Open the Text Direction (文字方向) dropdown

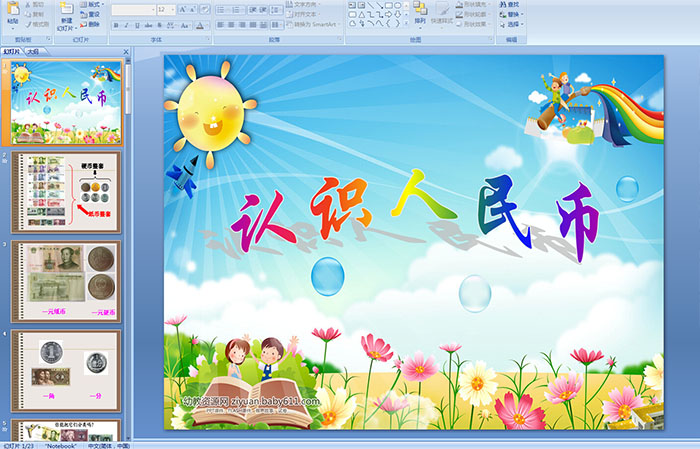pos(305,4)
